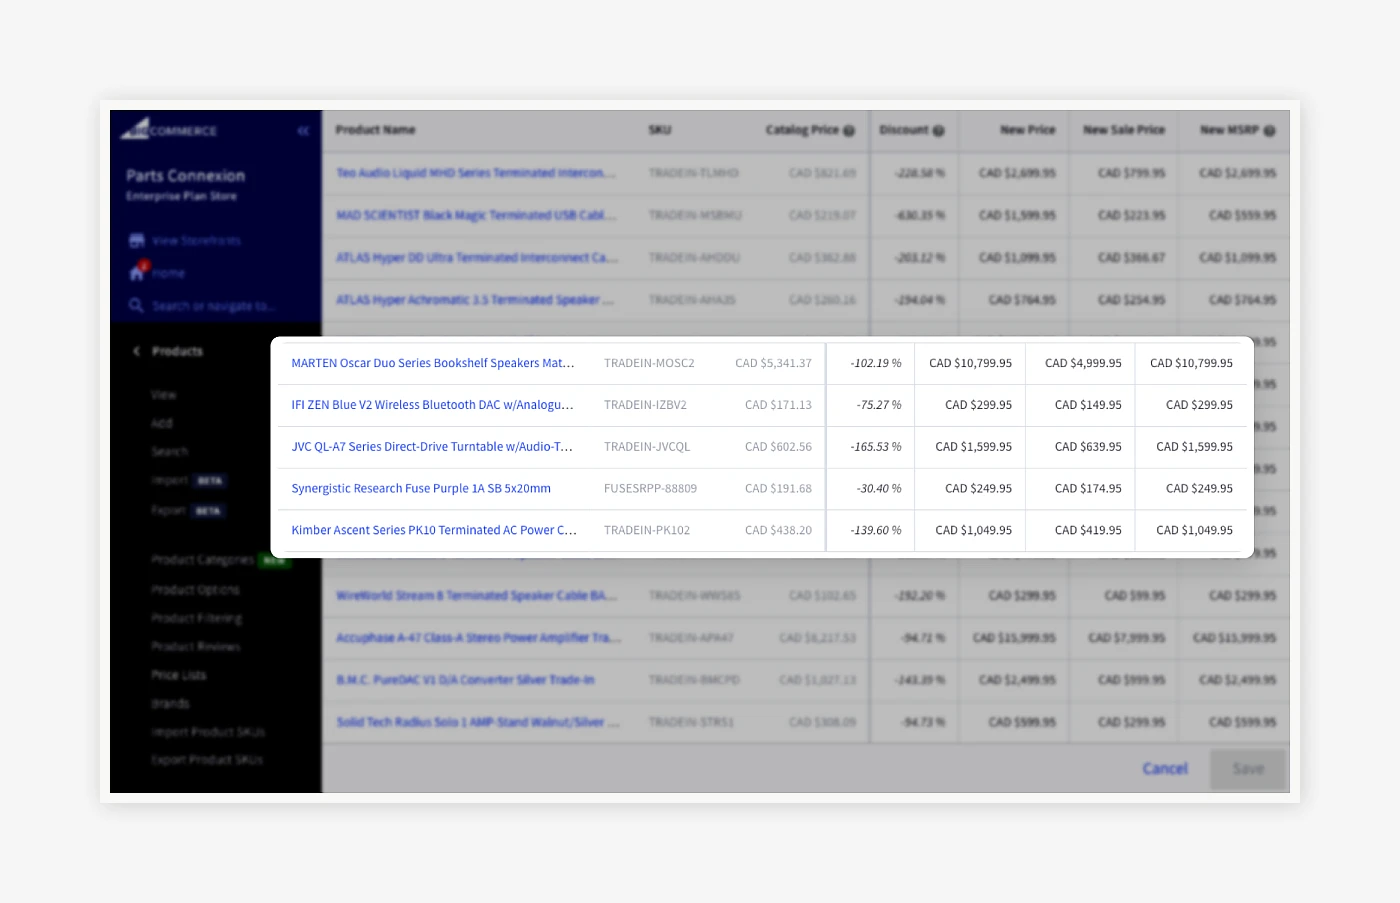
Task: Click the Home icon with notification badge
Action: click(x=138, y=272)
